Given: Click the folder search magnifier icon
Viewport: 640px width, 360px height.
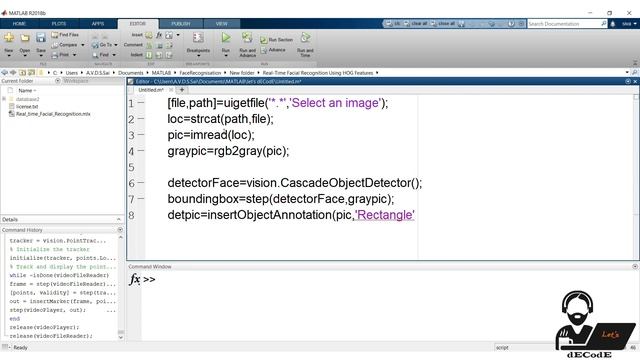Looking at the screenshot, I should [635, 73].
